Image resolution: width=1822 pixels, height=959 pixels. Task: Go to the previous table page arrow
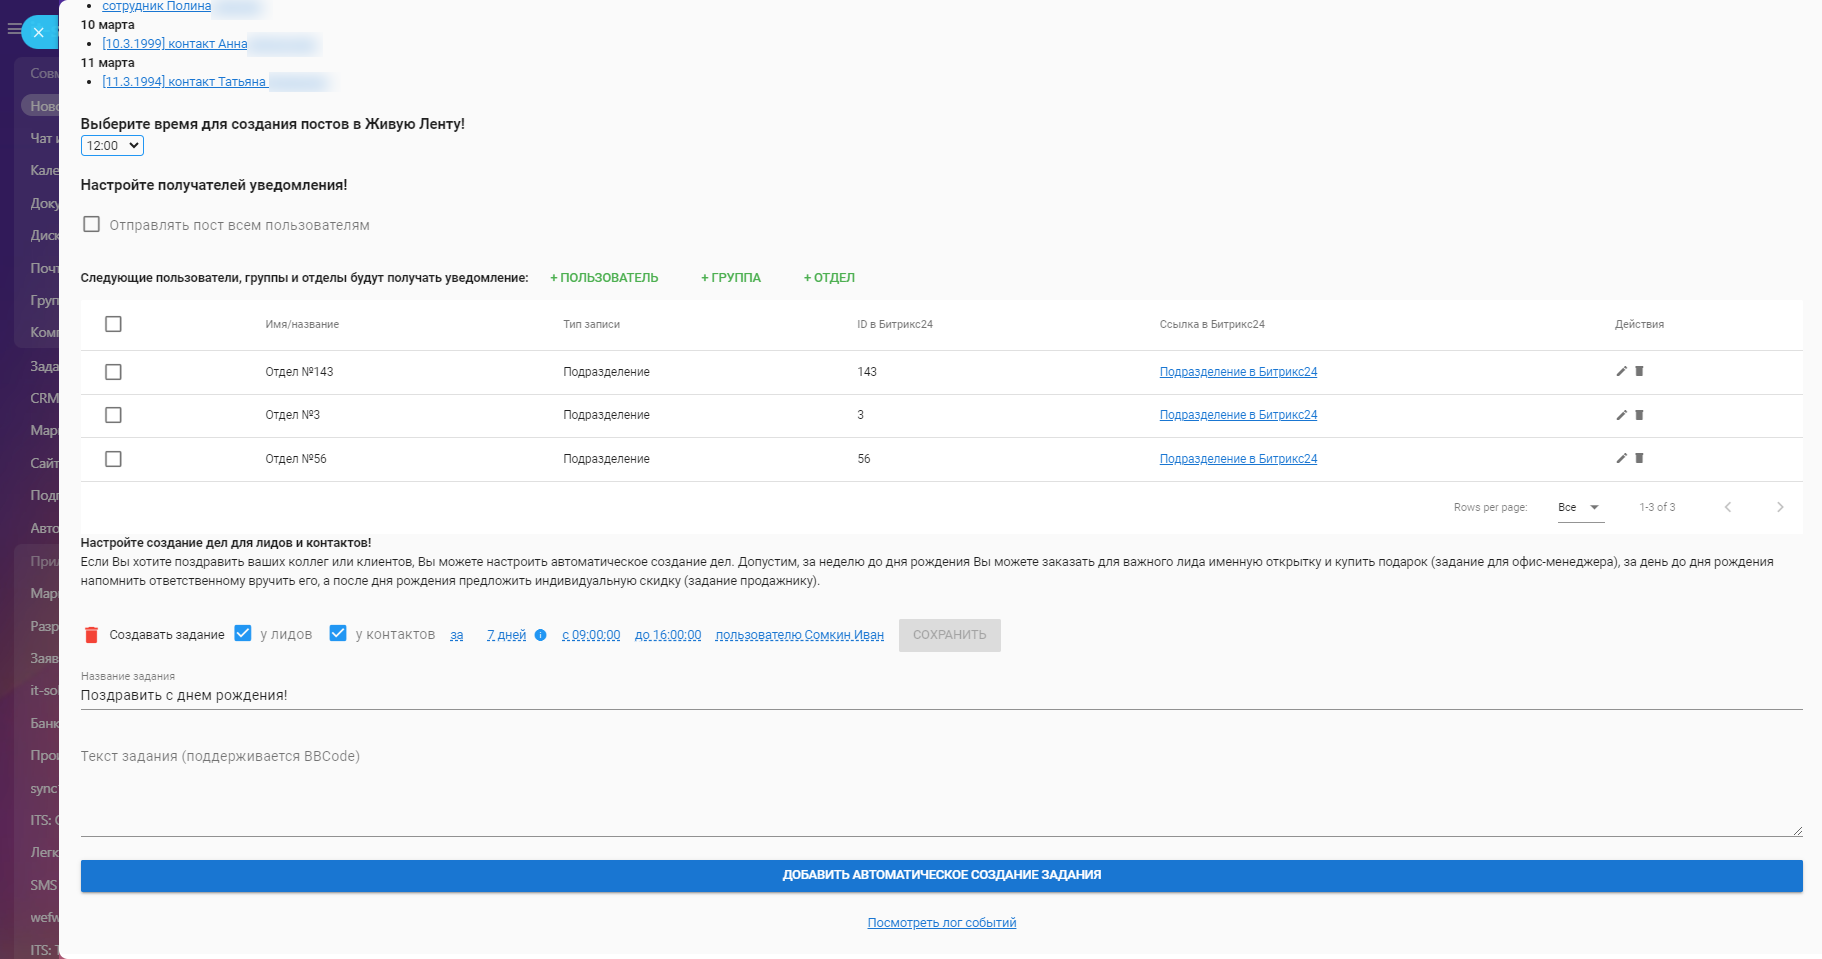click(x=1727, y=507)
